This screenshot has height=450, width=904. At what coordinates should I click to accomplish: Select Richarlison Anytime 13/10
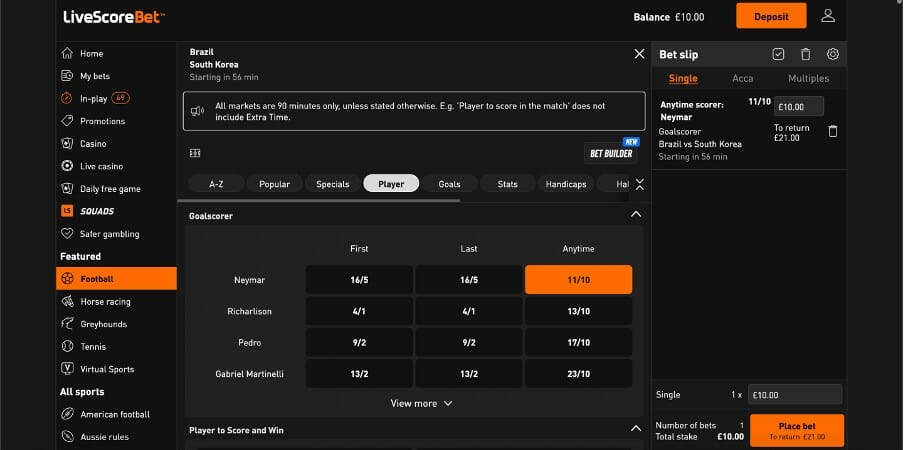(x=578, y=311)
